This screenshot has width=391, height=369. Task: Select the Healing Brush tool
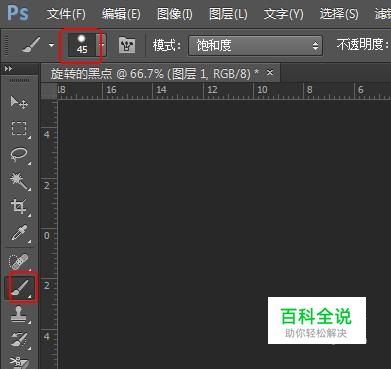[x=19, y=262]
